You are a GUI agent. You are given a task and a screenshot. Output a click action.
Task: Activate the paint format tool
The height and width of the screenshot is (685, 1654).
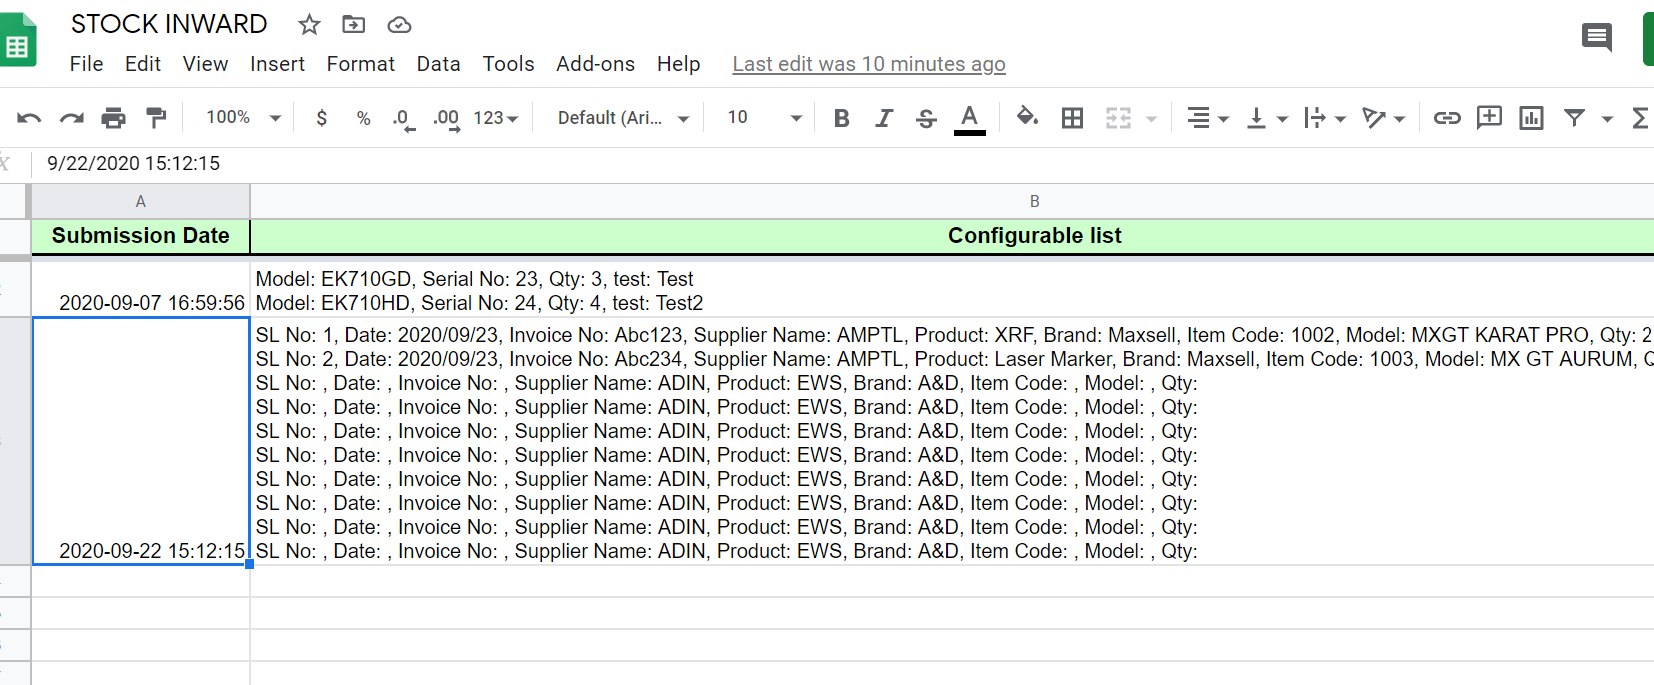(x=156, y=118)
